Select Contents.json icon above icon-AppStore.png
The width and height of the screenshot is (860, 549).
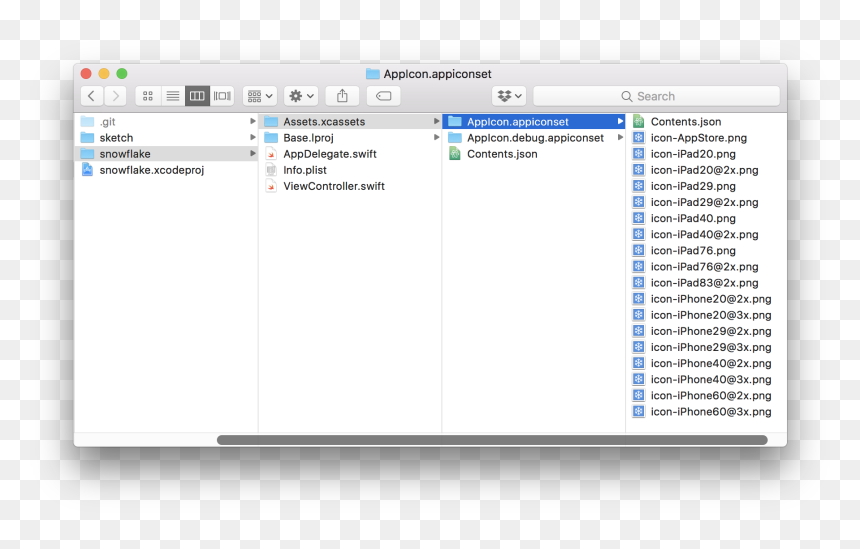pyautogui.click(x=638, y=121)
